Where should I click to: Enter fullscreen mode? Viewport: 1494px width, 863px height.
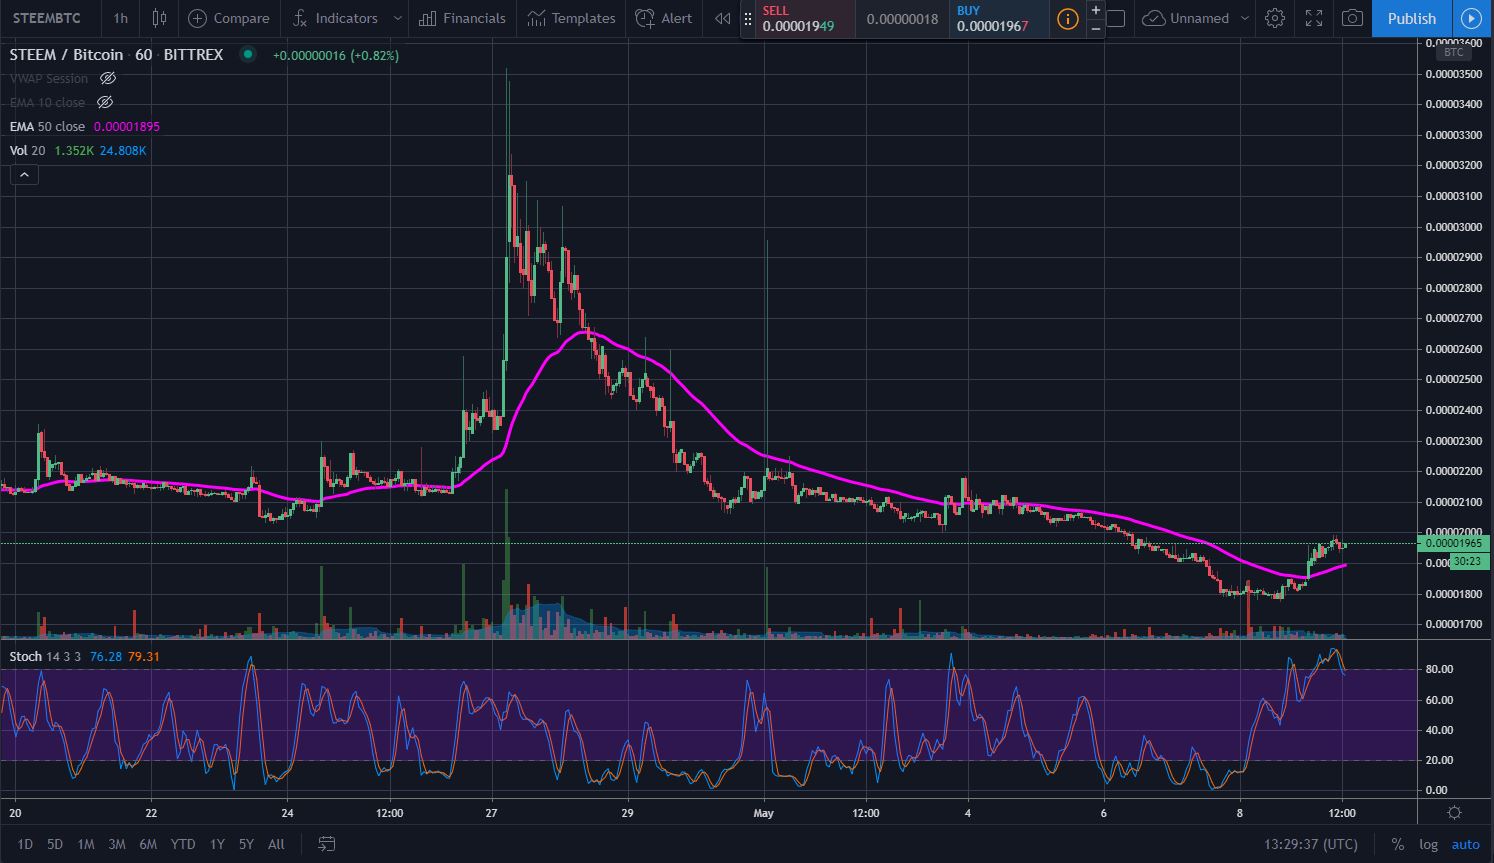click(1314, 18)
